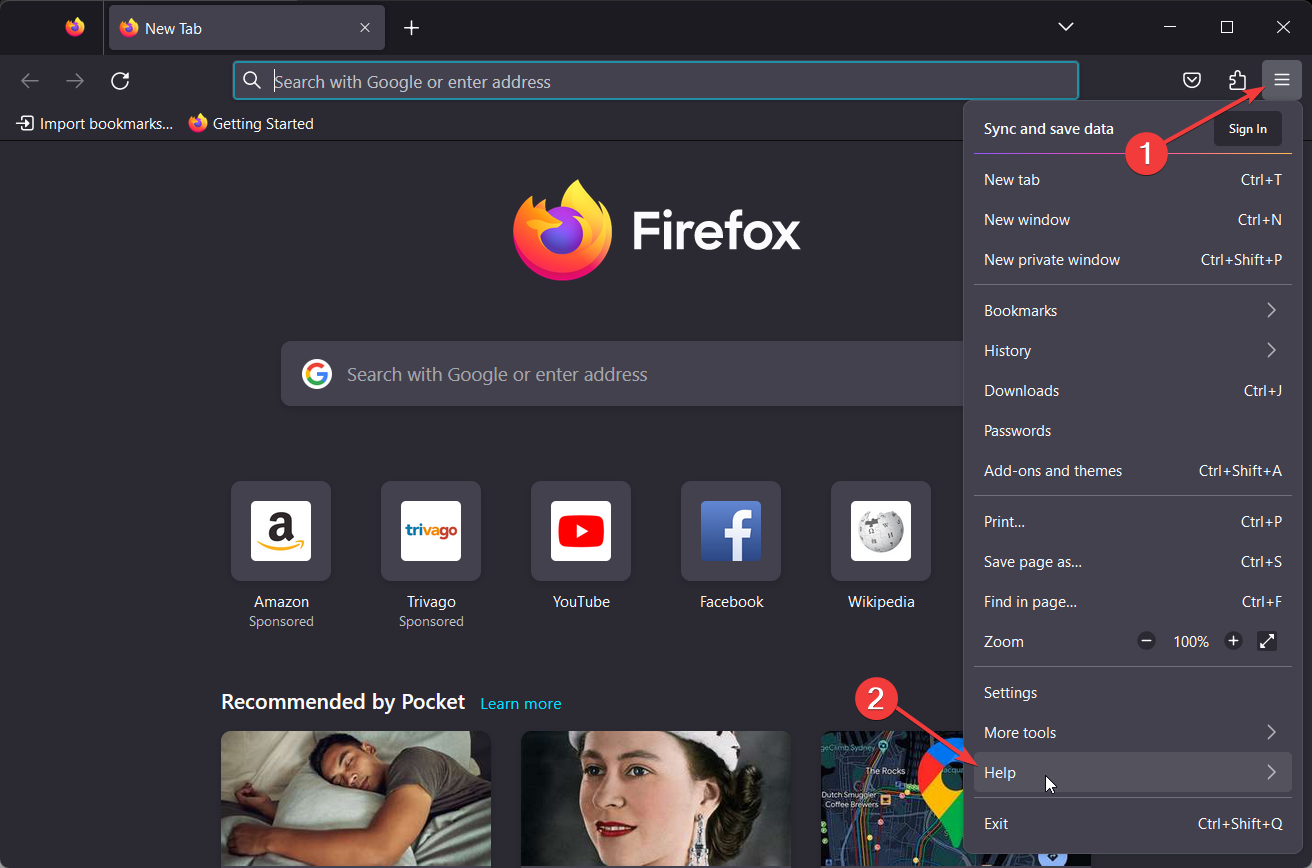Open the sponsored Amazon shortcut
The height and width of the screenshot is (868, 1312).
point(280,531)
